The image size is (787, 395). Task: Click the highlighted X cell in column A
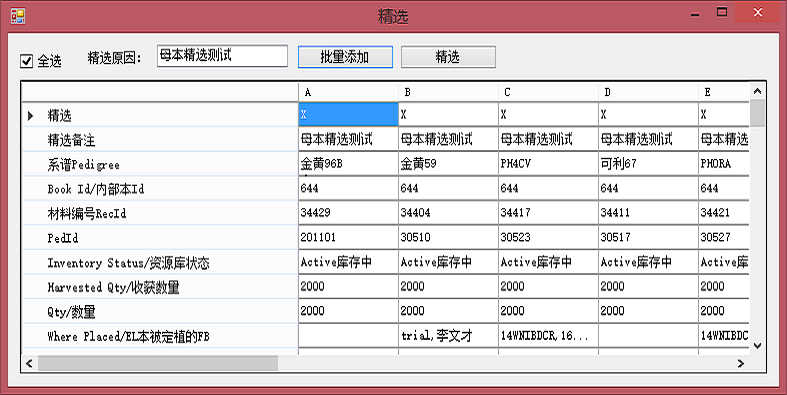pyautogui.click(x=348, y=114)
